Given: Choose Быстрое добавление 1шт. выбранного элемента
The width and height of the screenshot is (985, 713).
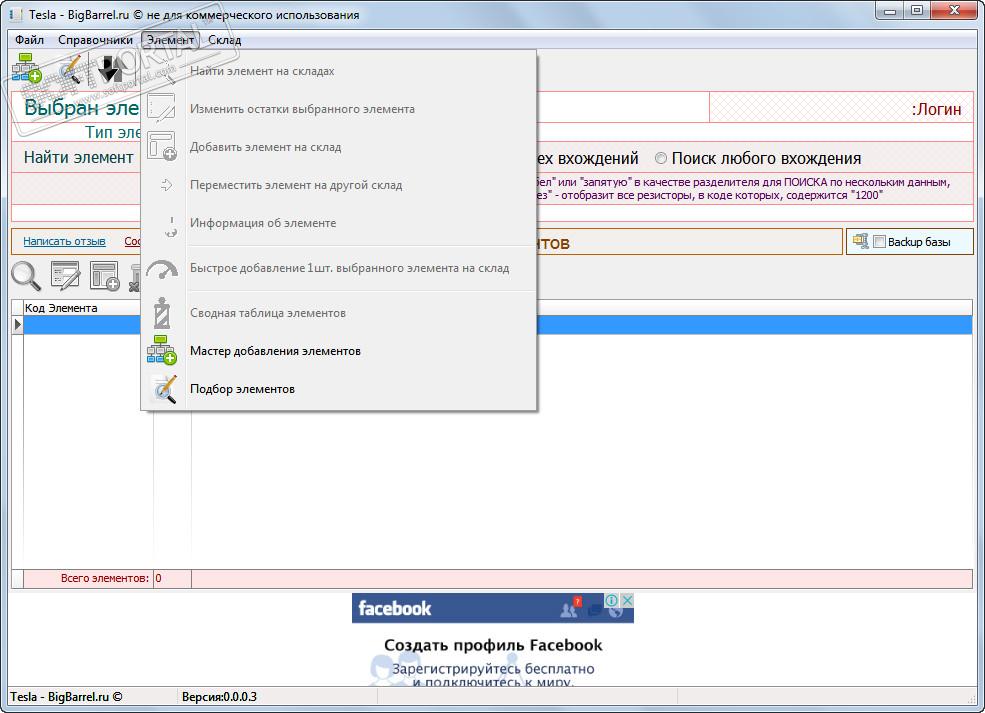Looking at the screenshot, I should pyautogui.click(x=339, y=268).
